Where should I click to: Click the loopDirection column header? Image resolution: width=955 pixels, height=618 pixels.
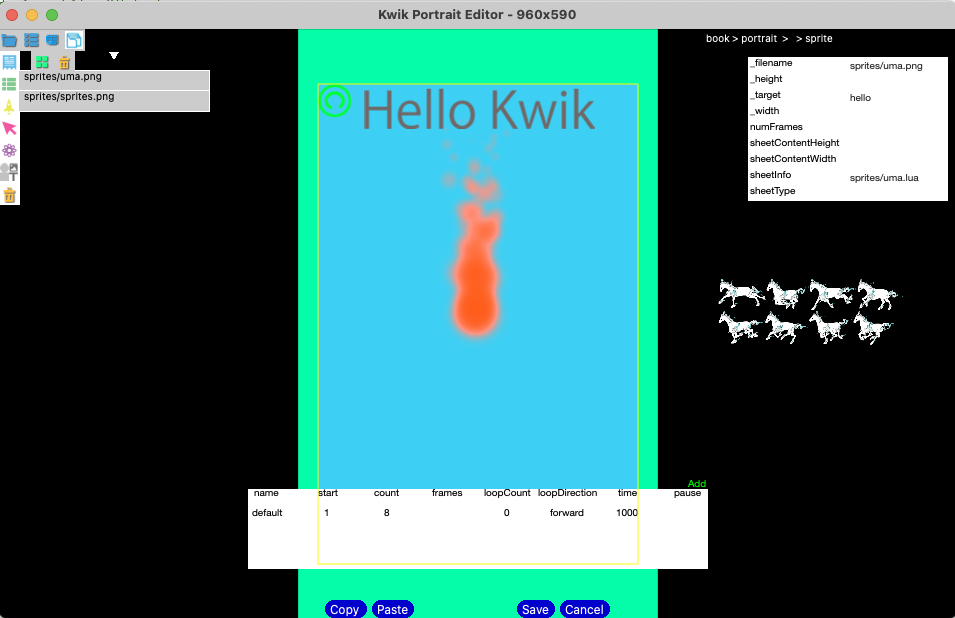567,493
